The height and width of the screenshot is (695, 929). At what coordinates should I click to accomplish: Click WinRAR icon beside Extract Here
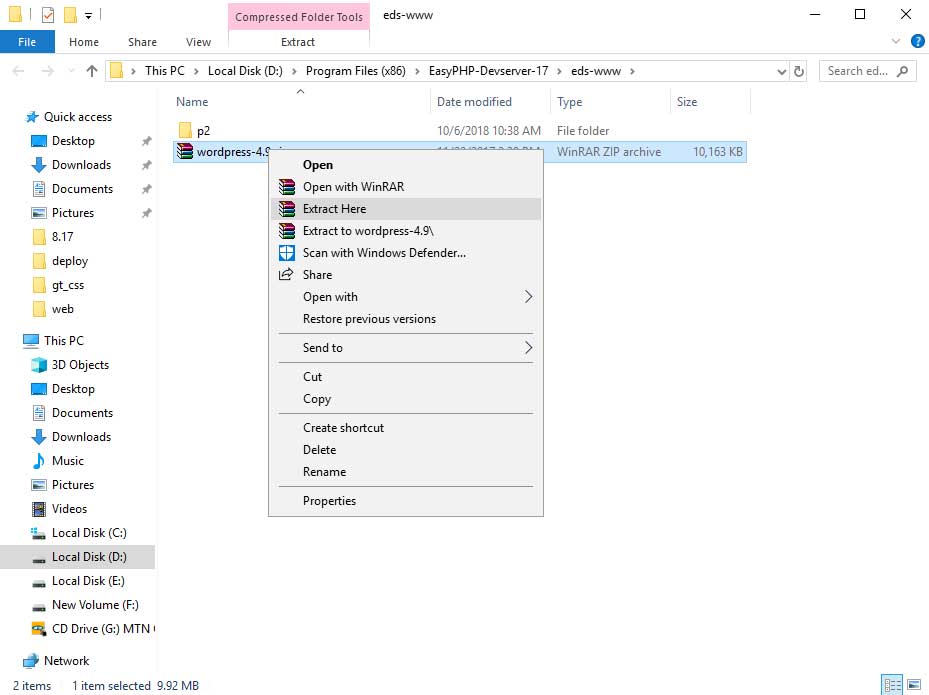point(287,209)
